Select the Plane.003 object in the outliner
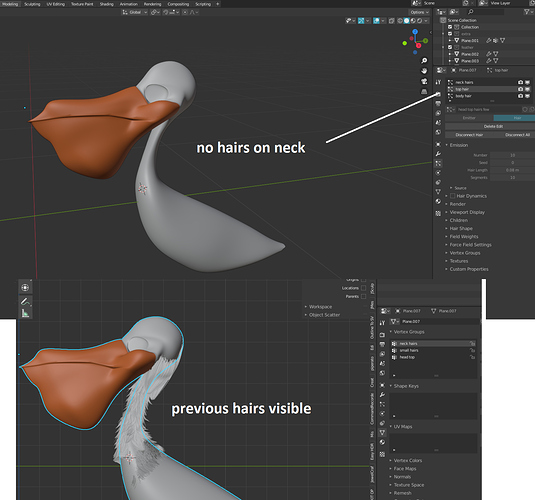Image resolution: width=535 pixels, height=500 pixels. [x=470, y=61]
